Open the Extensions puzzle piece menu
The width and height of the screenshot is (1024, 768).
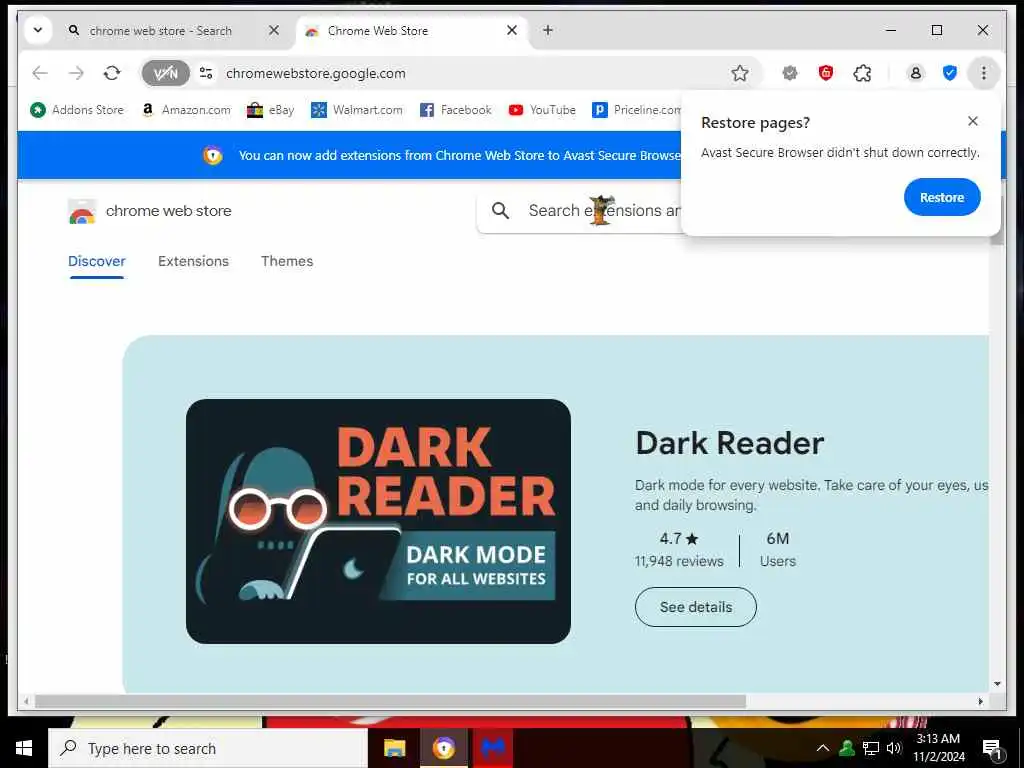(862, 73)
